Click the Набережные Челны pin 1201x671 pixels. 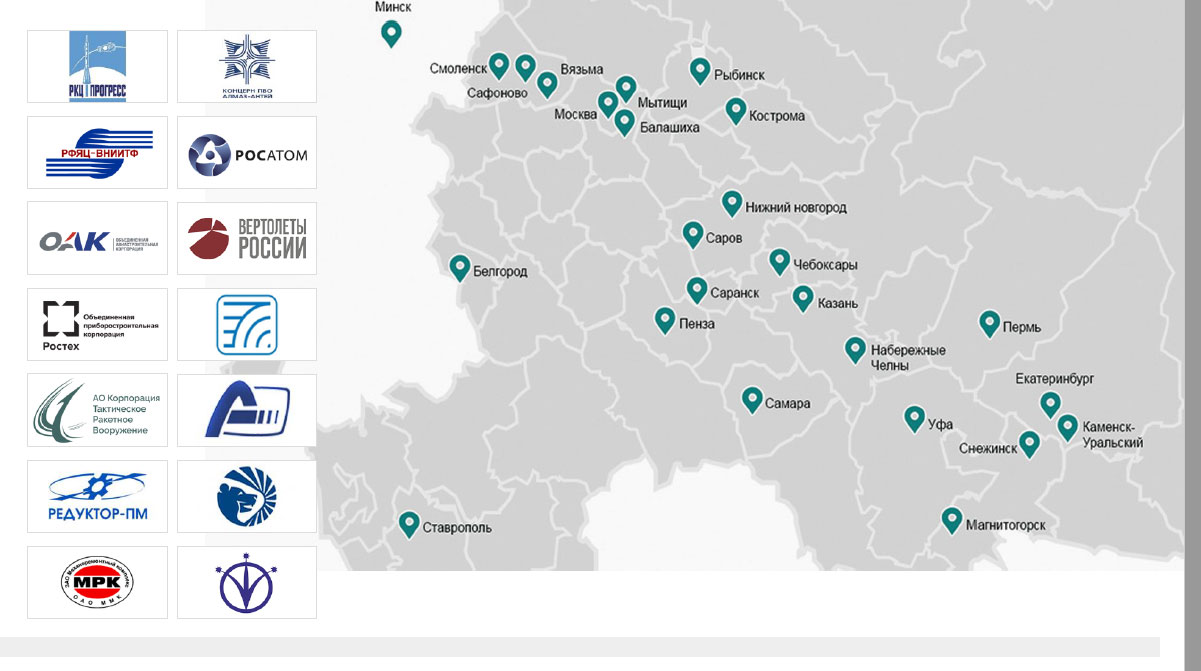(855, 349)
